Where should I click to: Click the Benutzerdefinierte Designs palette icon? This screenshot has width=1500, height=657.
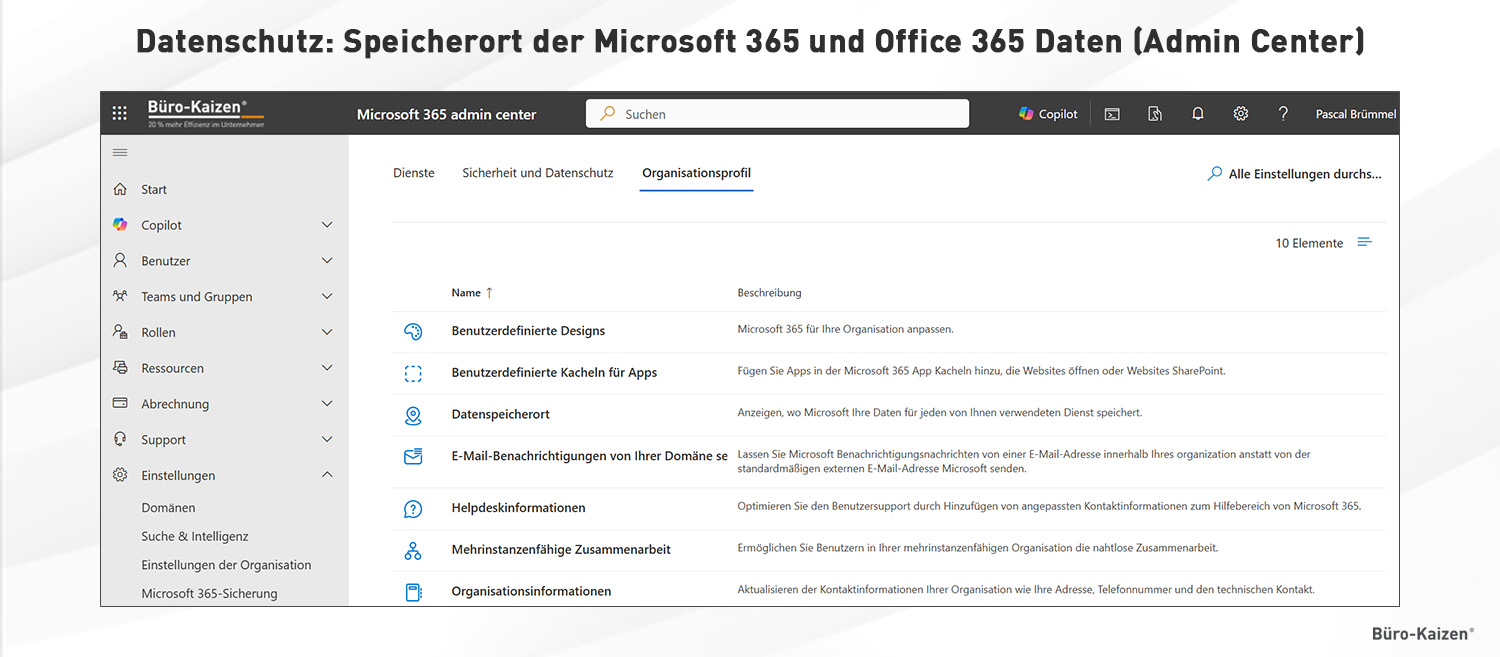(x=413, y=331)
